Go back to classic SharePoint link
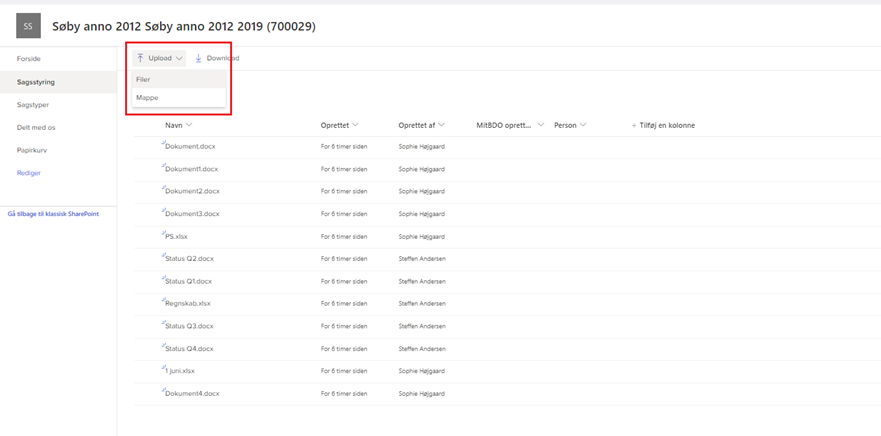881x436 pixels. pos(53,214)
